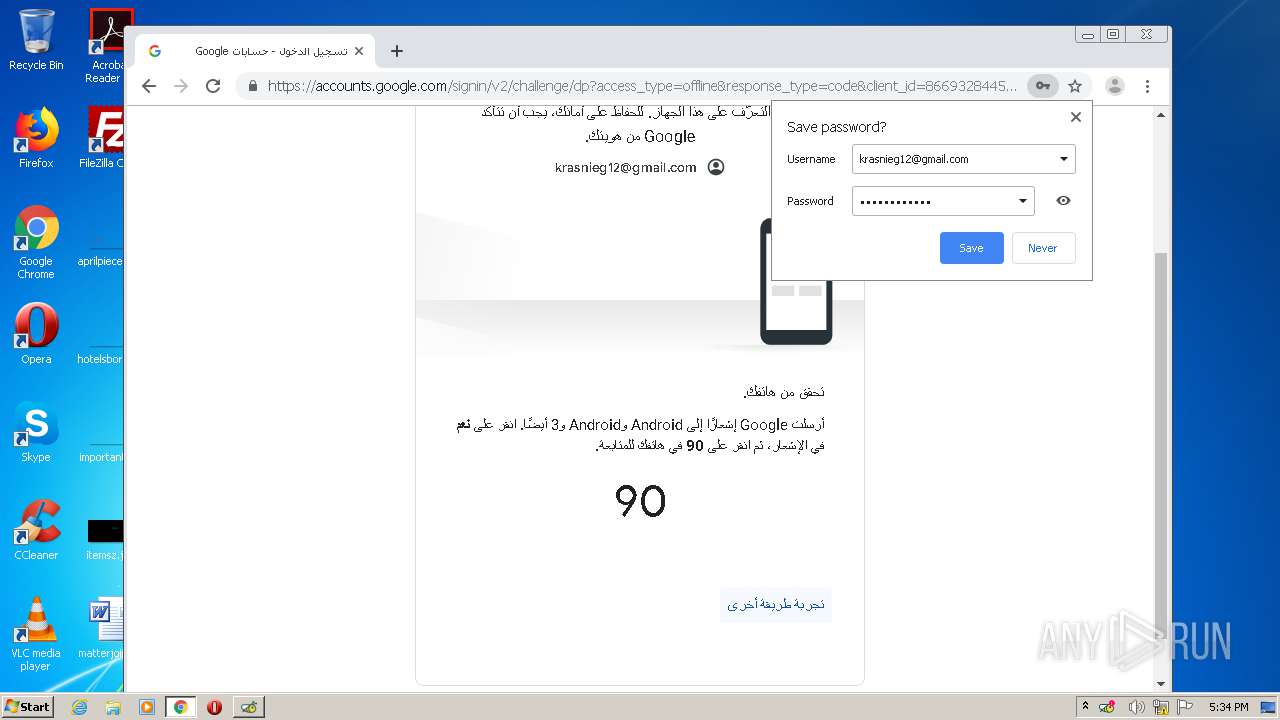Open Skype desktop icon
1280x720 pixels.
click(36, 432)
